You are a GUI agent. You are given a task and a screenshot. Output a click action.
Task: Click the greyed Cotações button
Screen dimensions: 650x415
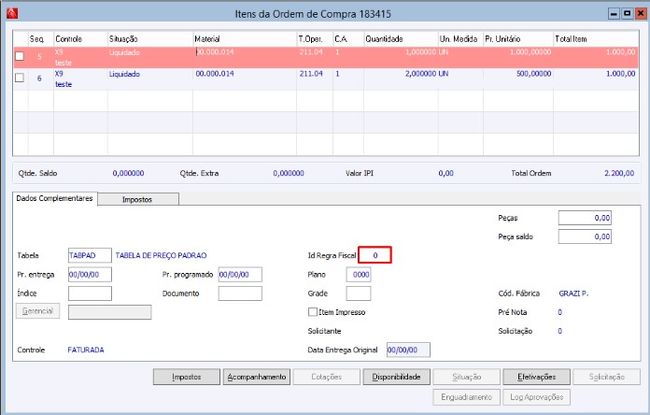[x=327, y=377]
